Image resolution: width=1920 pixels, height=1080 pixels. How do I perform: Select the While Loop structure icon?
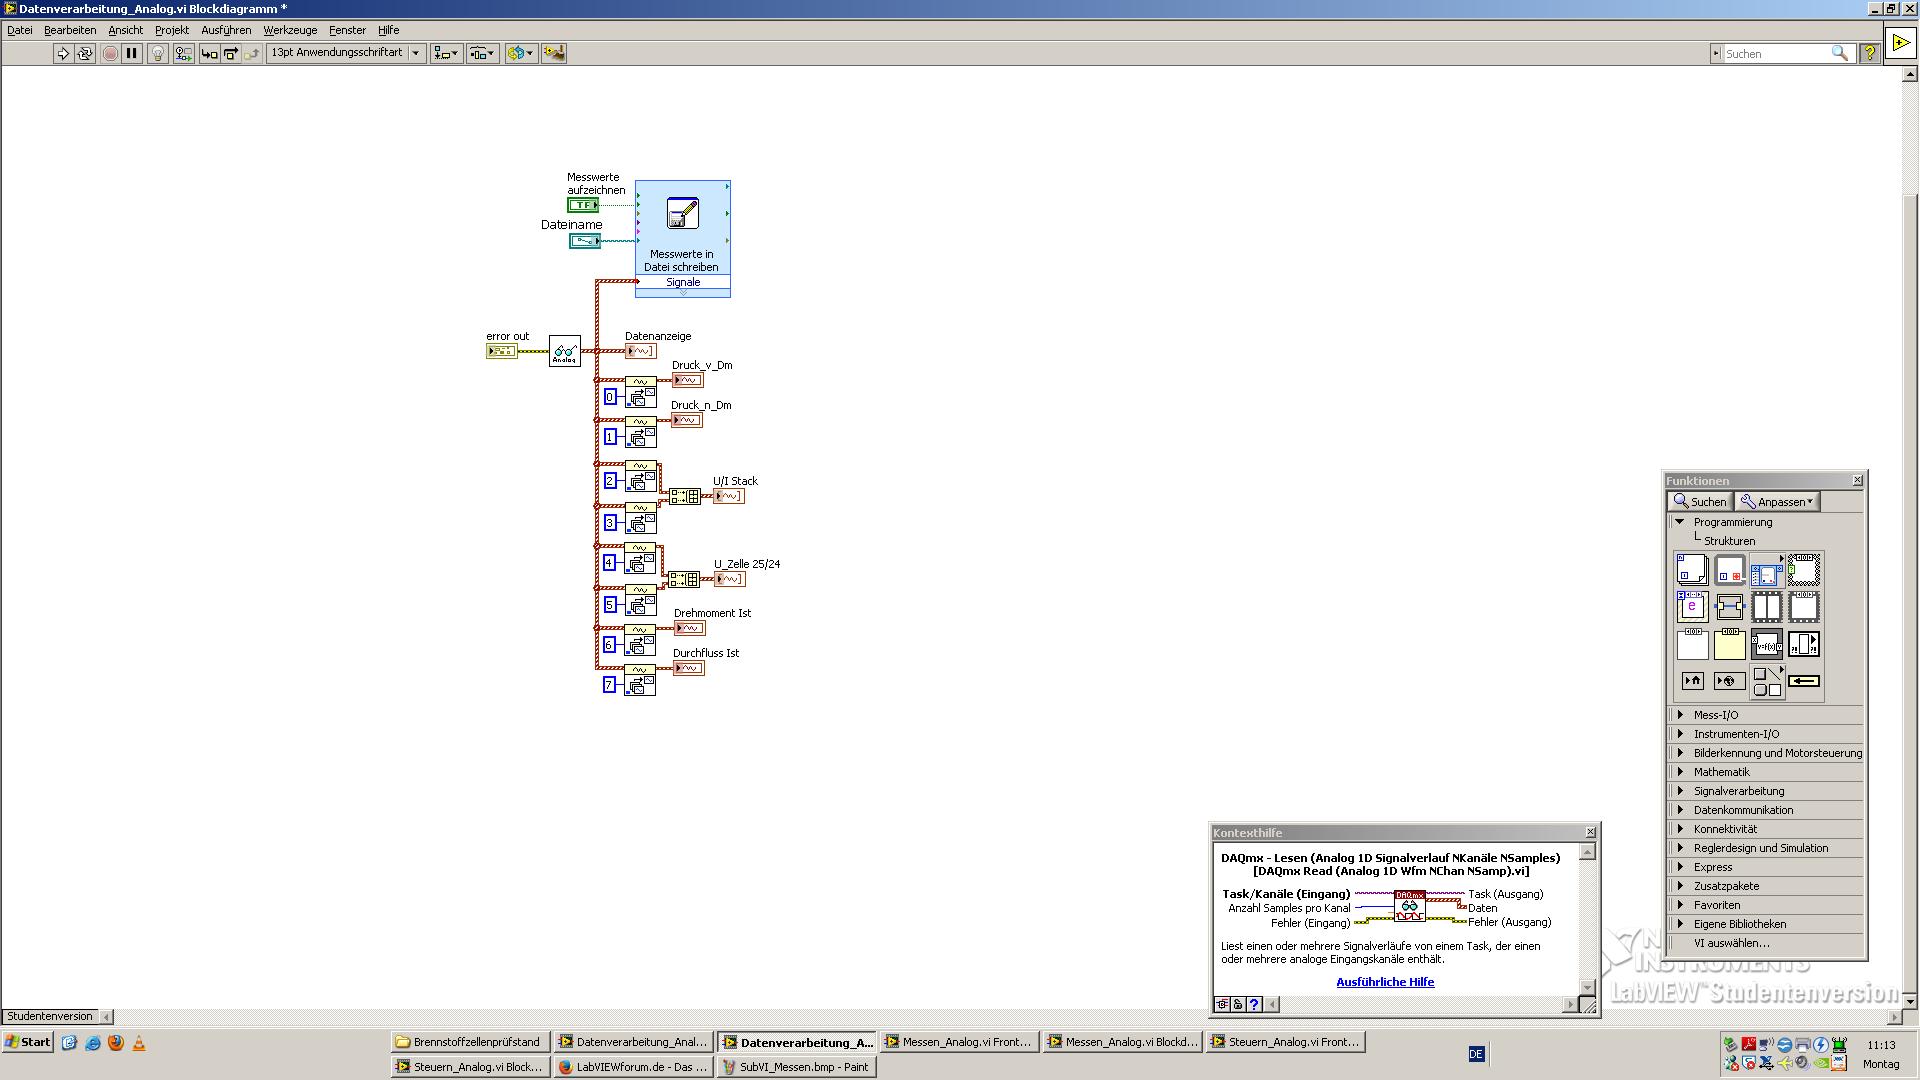pos(1730,570)
